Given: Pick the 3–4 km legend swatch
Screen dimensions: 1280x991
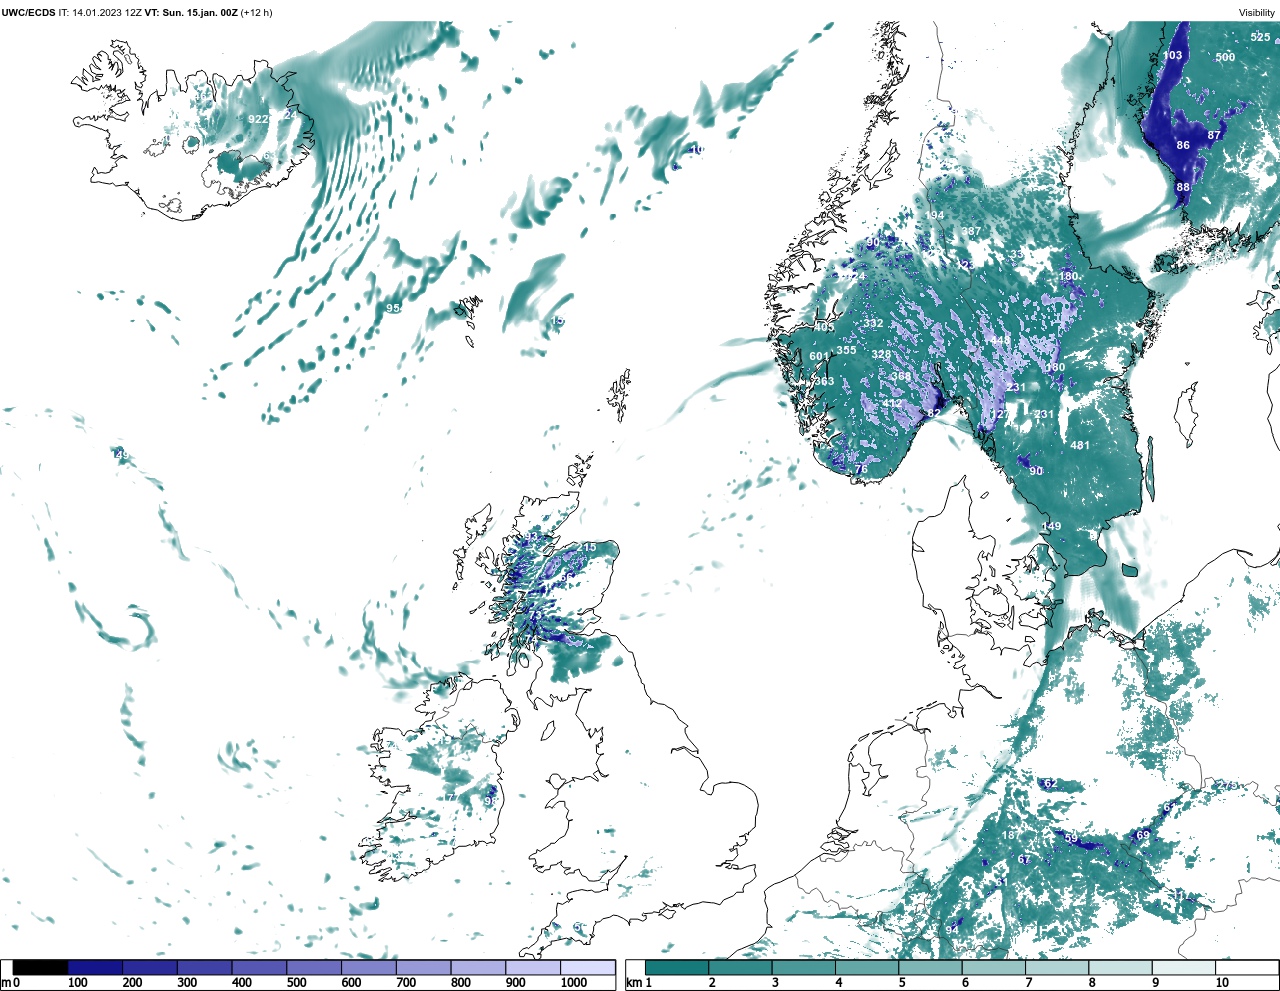Looking at the screenshot, I should (804, 968).
